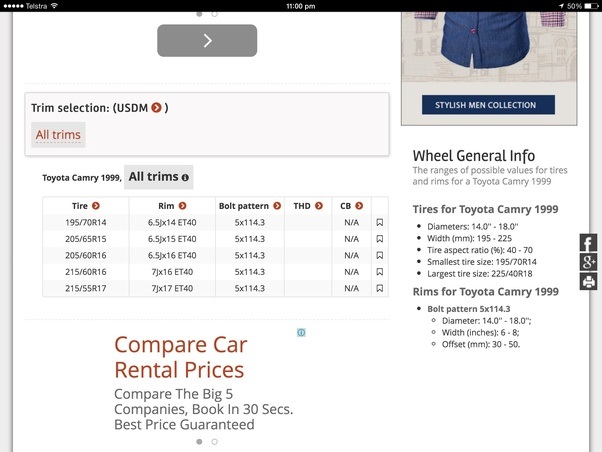Image resolution: width=602 pixels, height=452 pixels.
Task: Bookmark the 195/70R14 tire row
Action: [380, 222]
